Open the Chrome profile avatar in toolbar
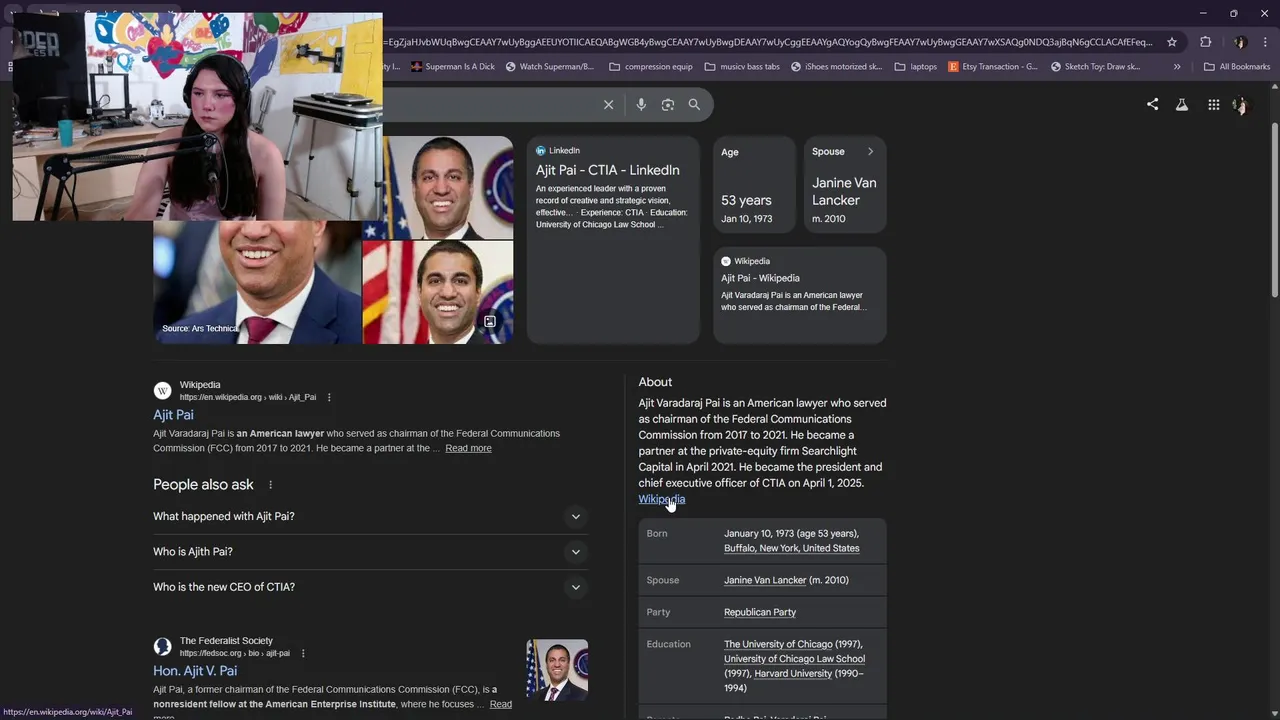Viewport: 1280px width, 720px height. (x=1240, y=42)
